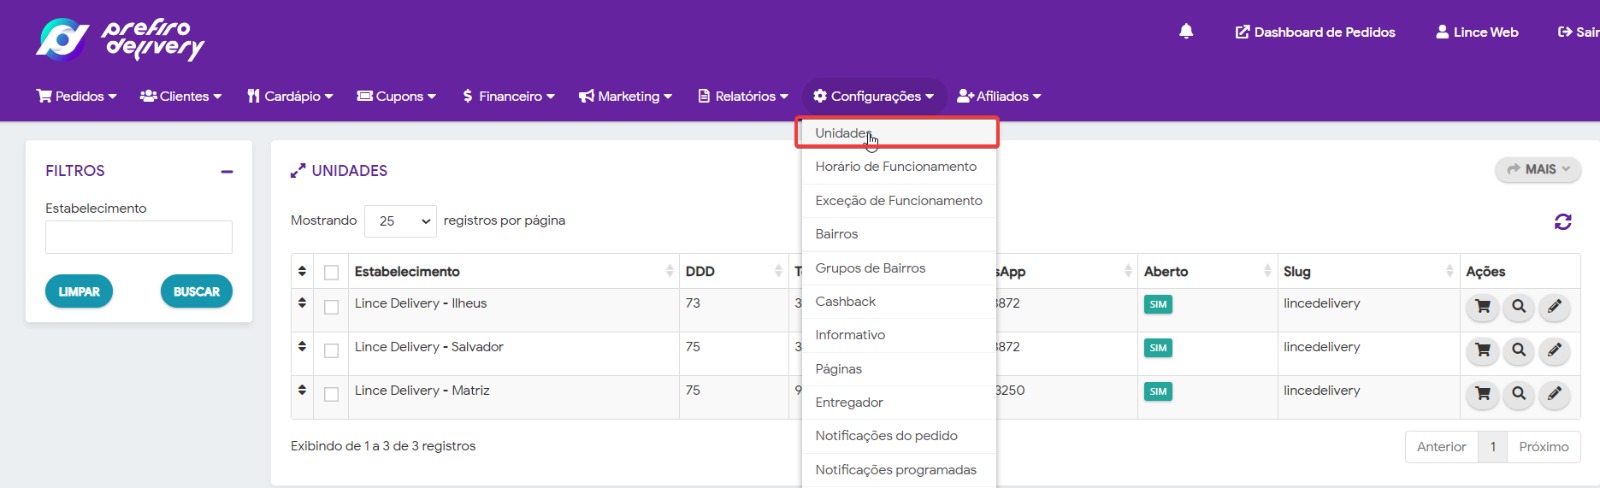The image size is (1600, 488).
Task: Click the Prefiro Delivery logo
Action: pyautogui.click(x=120, y=39)
